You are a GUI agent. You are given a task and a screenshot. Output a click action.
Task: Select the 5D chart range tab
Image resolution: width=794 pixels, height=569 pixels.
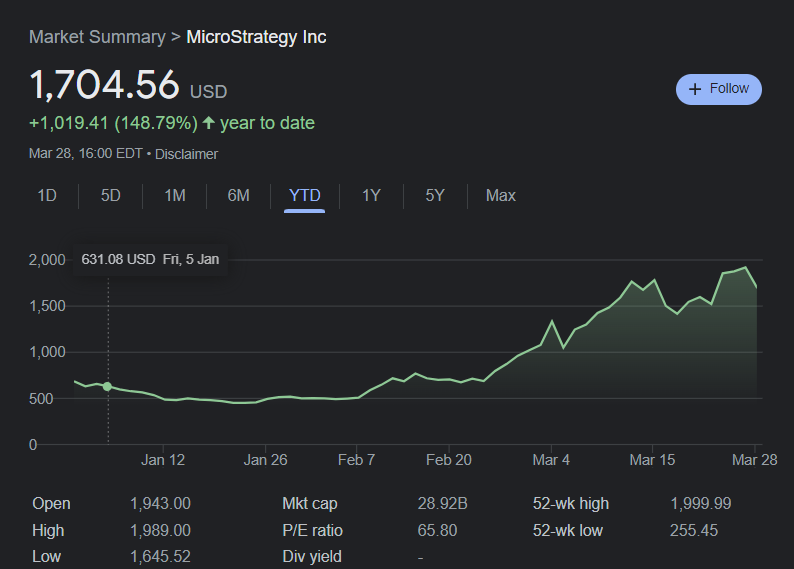click(x=111, y=195)
